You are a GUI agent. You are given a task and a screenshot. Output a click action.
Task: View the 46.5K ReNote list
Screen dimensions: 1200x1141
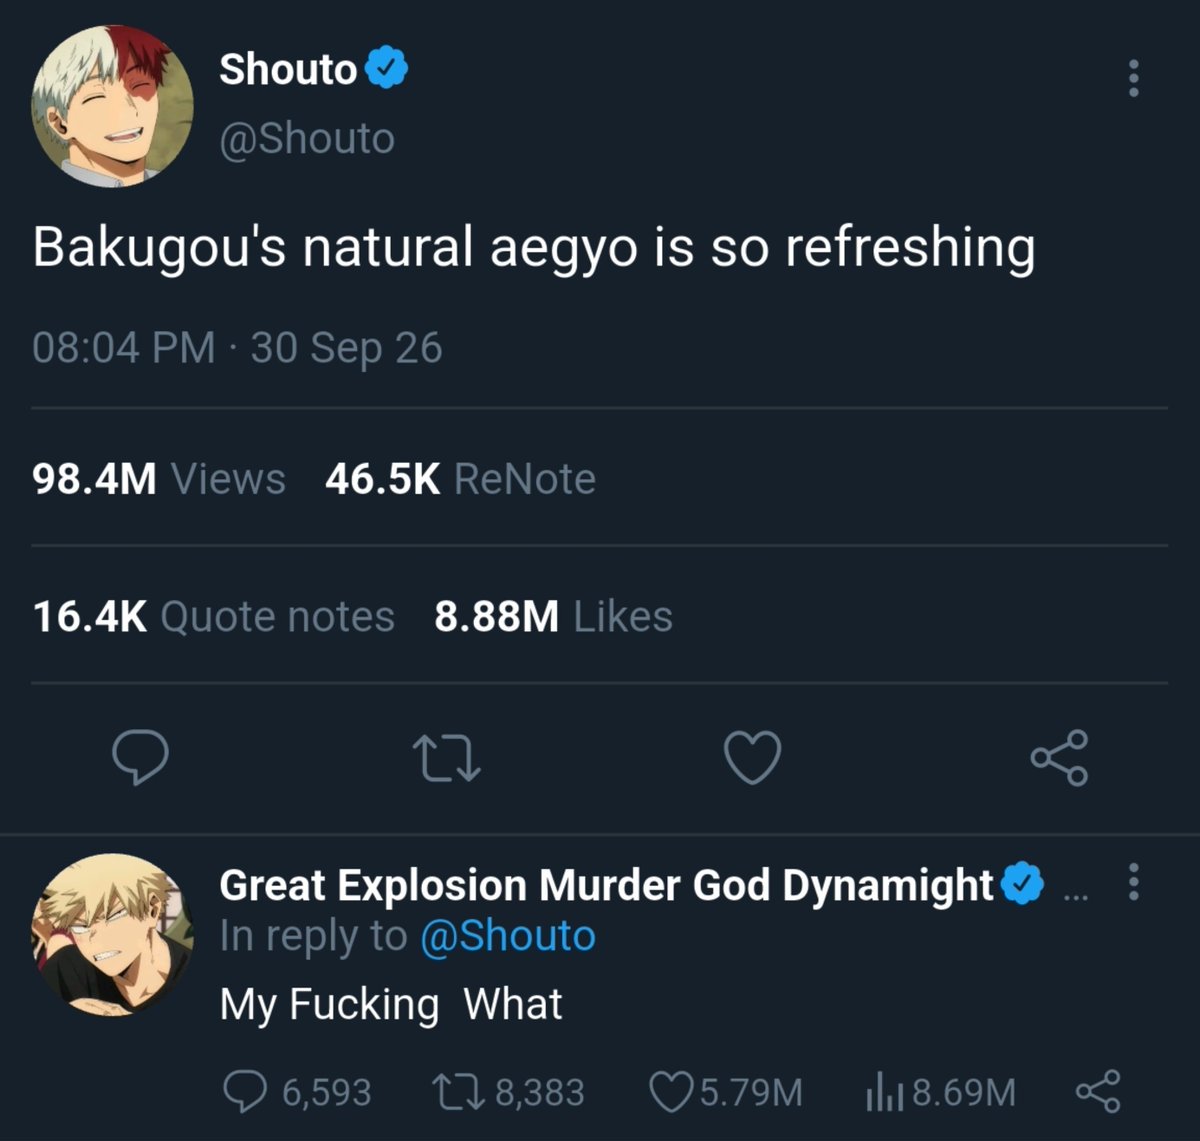[460, 479]
